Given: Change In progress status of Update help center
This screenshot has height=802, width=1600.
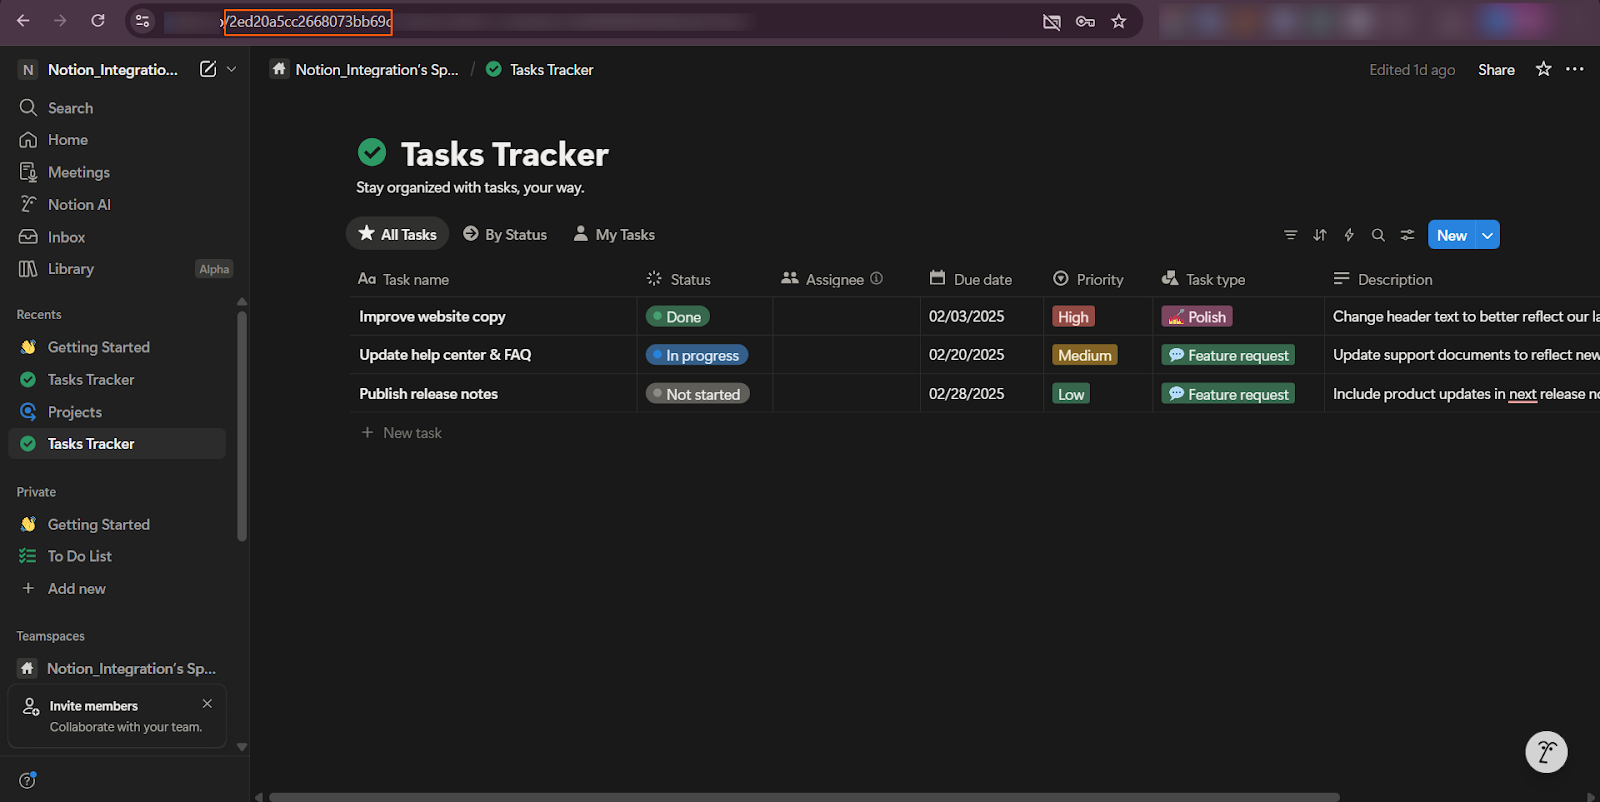Looking at the screenshot, I should (x=697, y=355).
